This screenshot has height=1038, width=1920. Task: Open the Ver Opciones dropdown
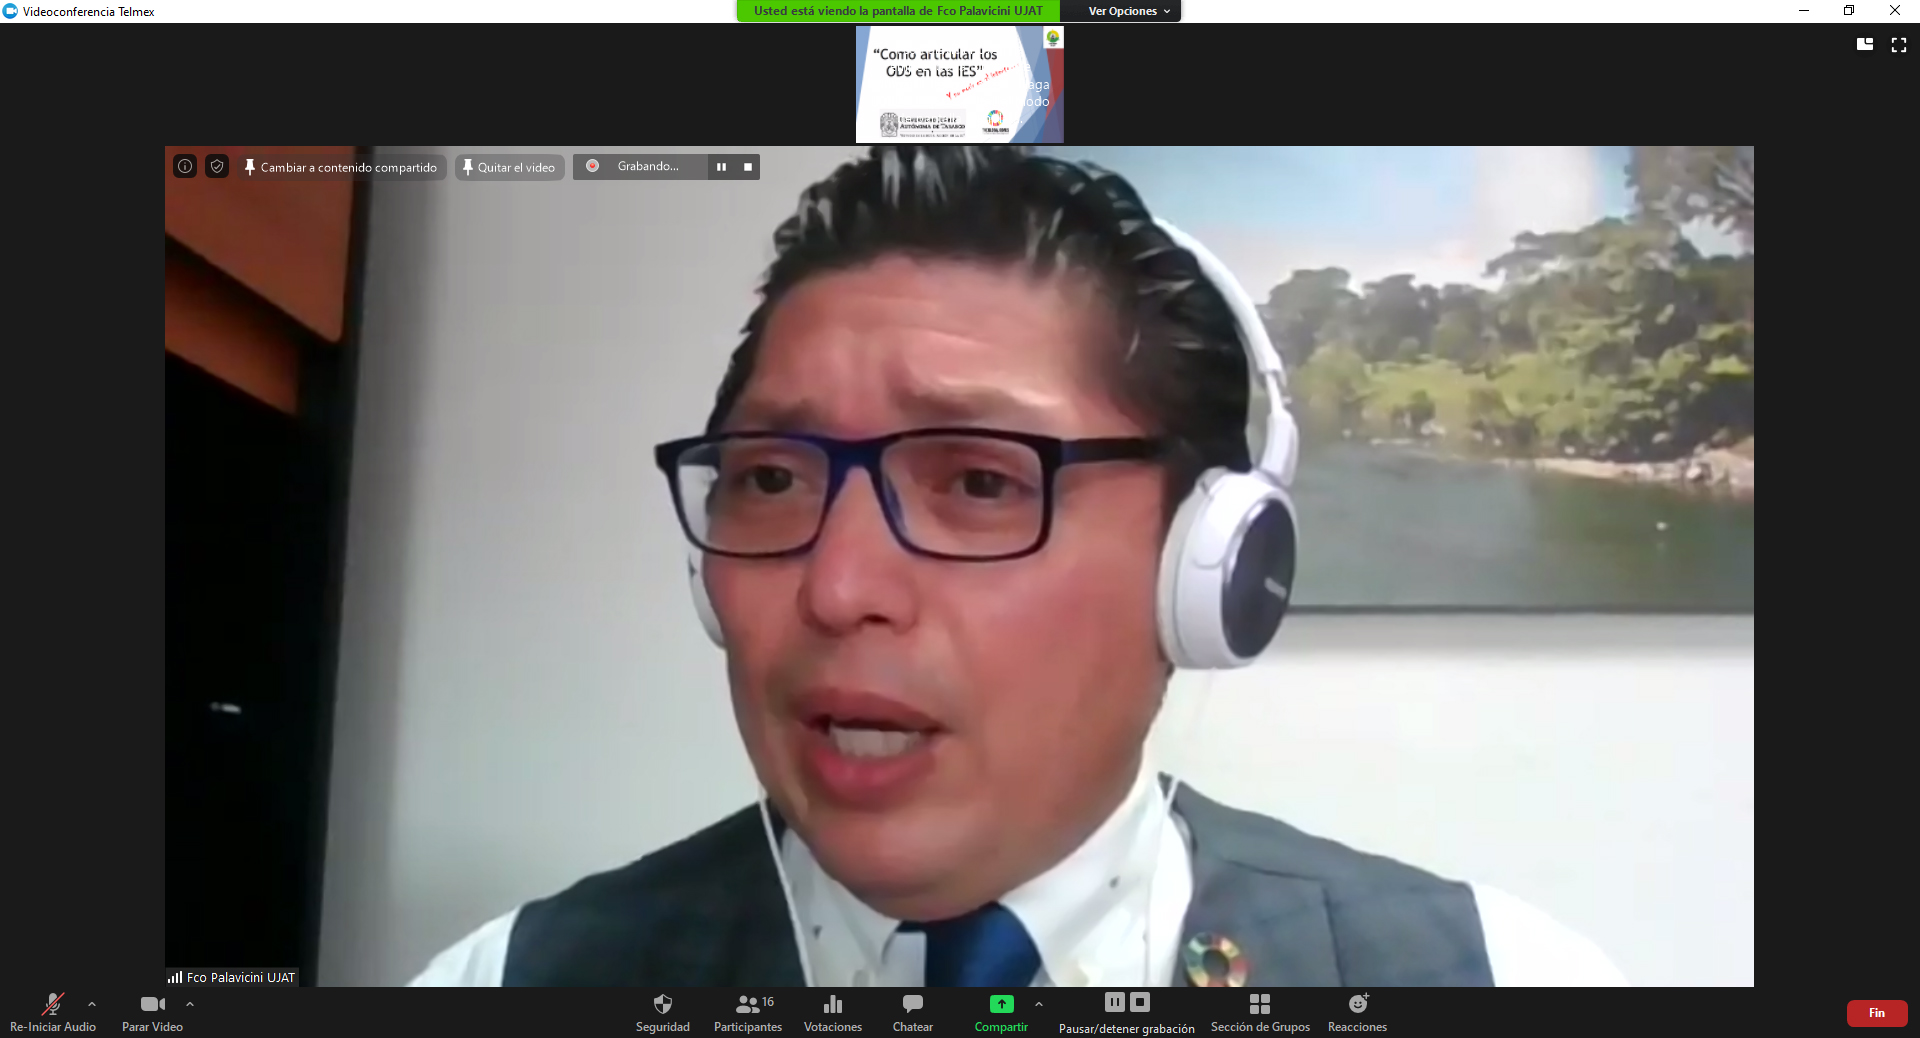click(x=1128, y=11)
